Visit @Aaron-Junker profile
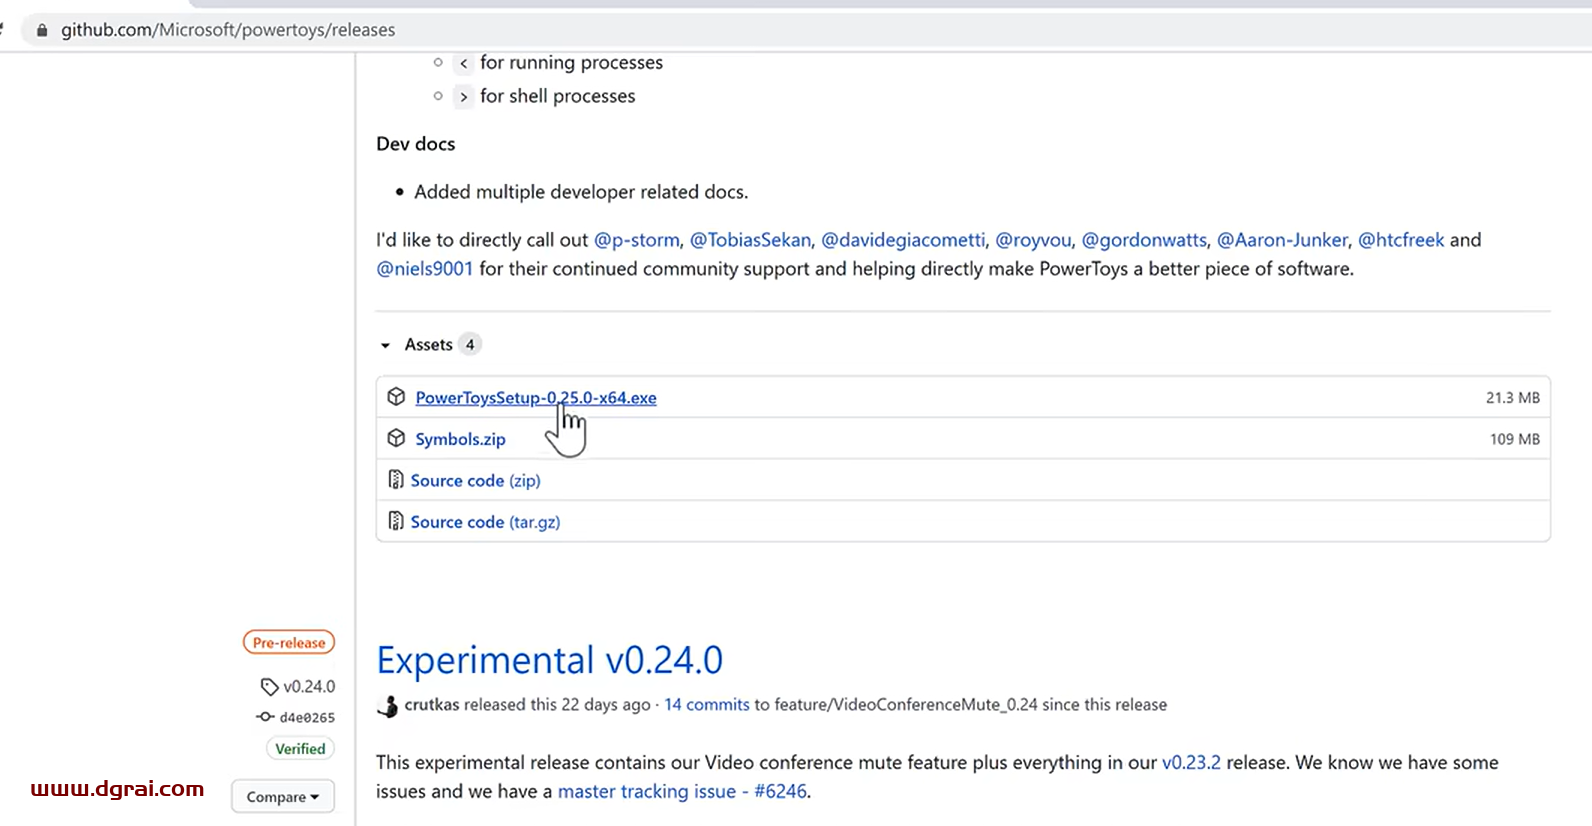The height and width of the screenshot is (826, 1592). (x=1282, y=240)
